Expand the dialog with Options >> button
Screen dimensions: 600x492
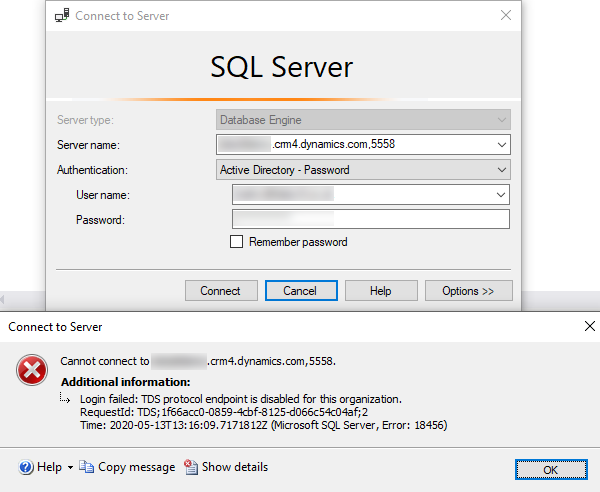467,291
